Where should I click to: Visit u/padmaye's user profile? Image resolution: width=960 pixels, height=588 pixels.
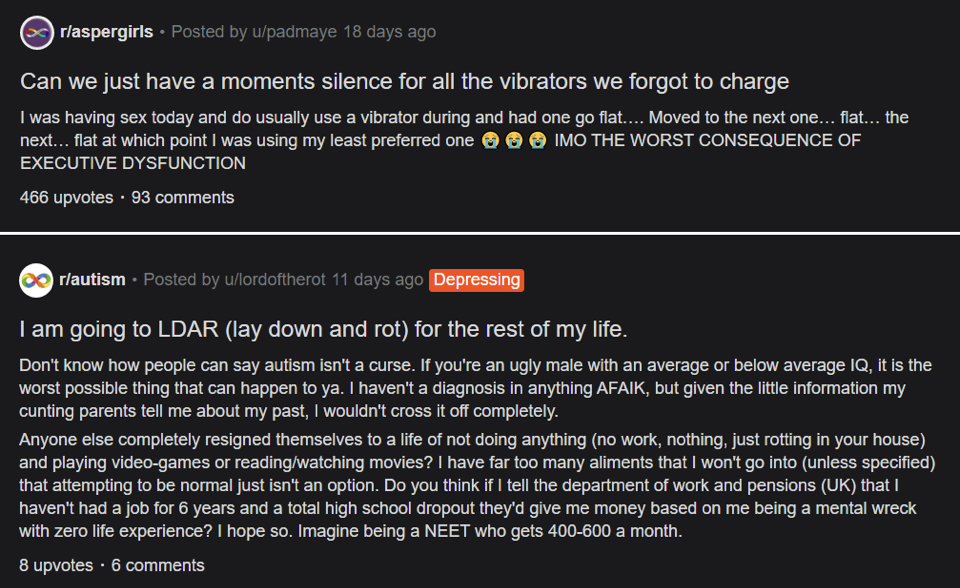[x=296, y=32]
